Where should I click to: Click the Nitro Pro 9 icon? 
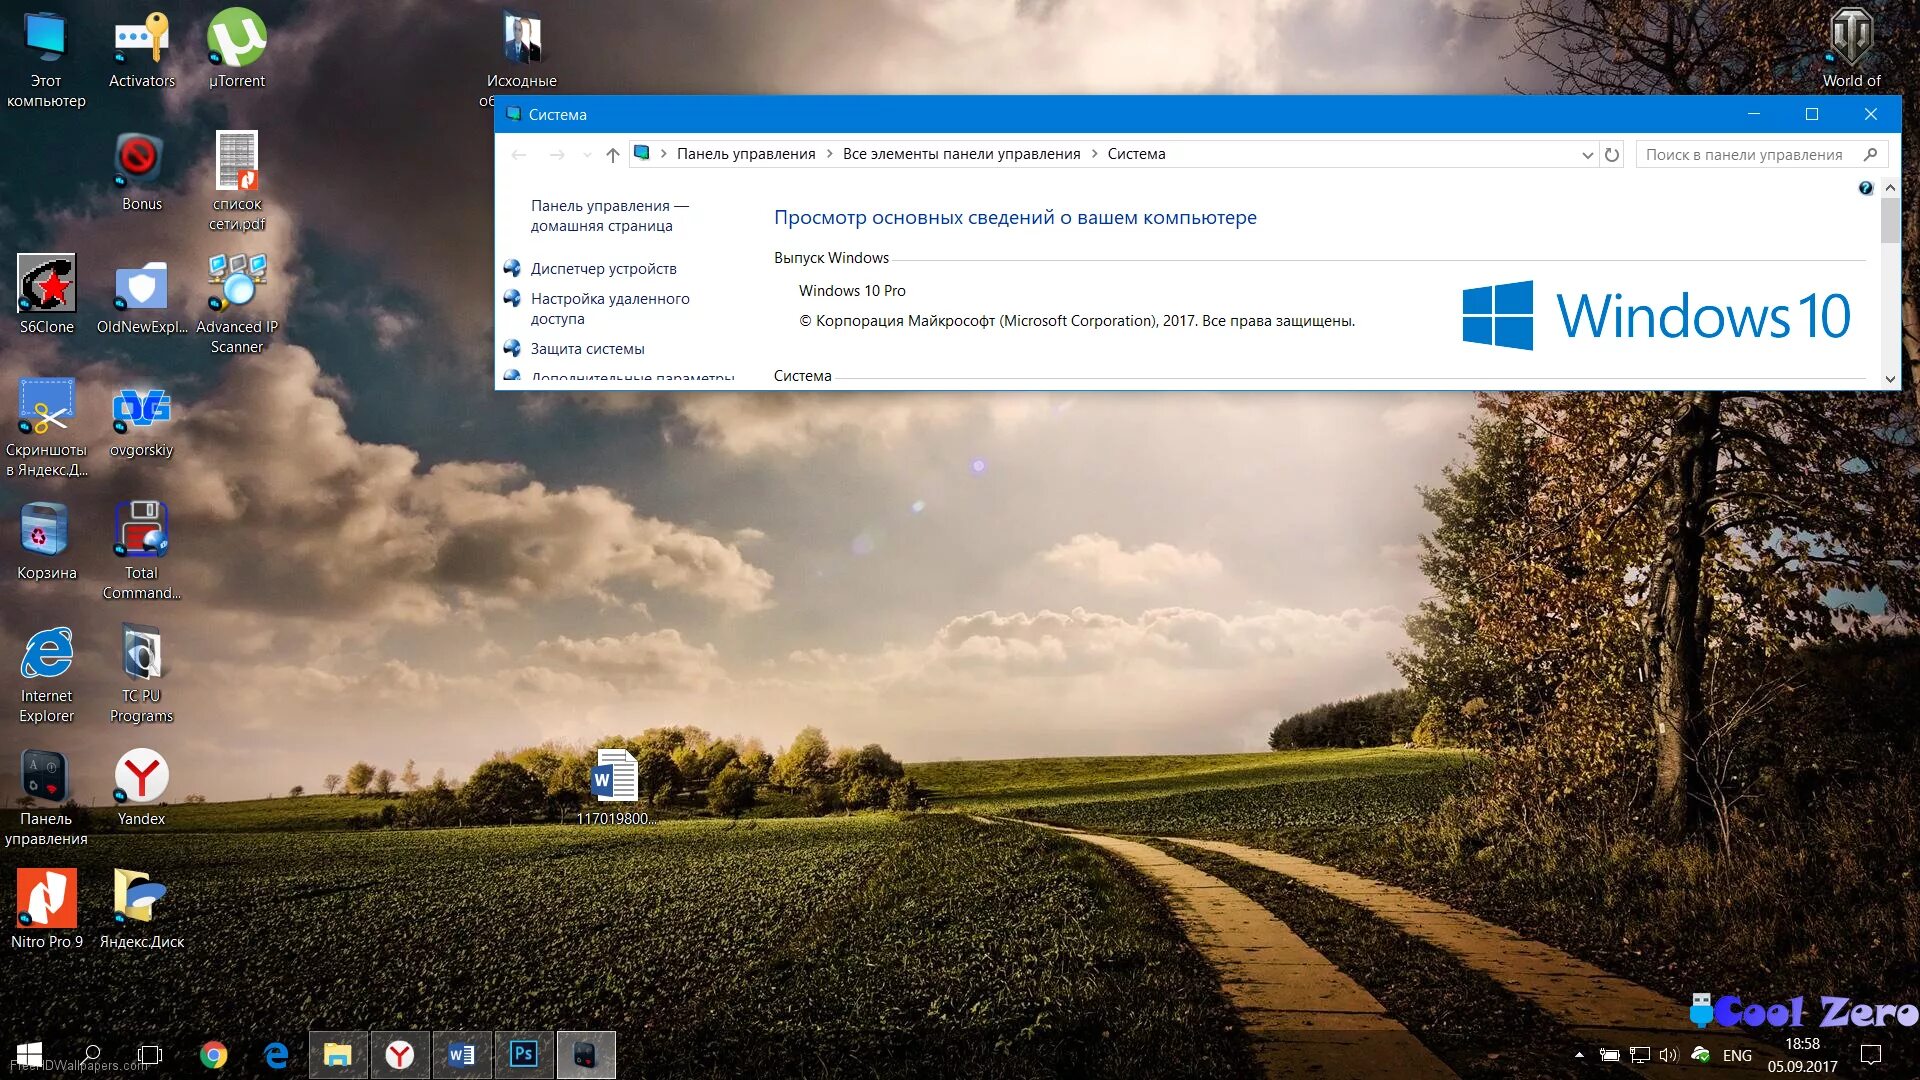(x=46, y=899)
